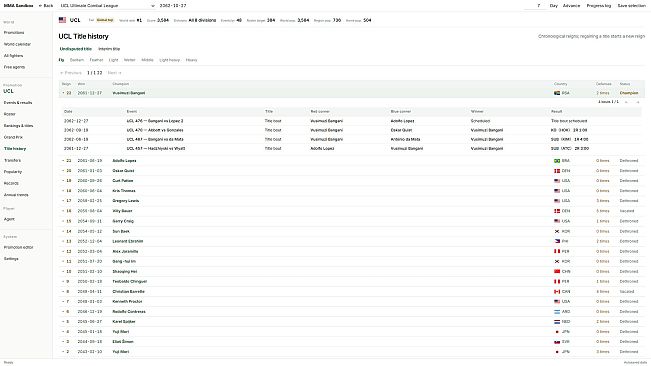The height and width of the screenshot is (366, 651).
Task: Open event UCL 476 Bangani vs Lopez 2
Action: pyautogui.click(x=155, y=121)
